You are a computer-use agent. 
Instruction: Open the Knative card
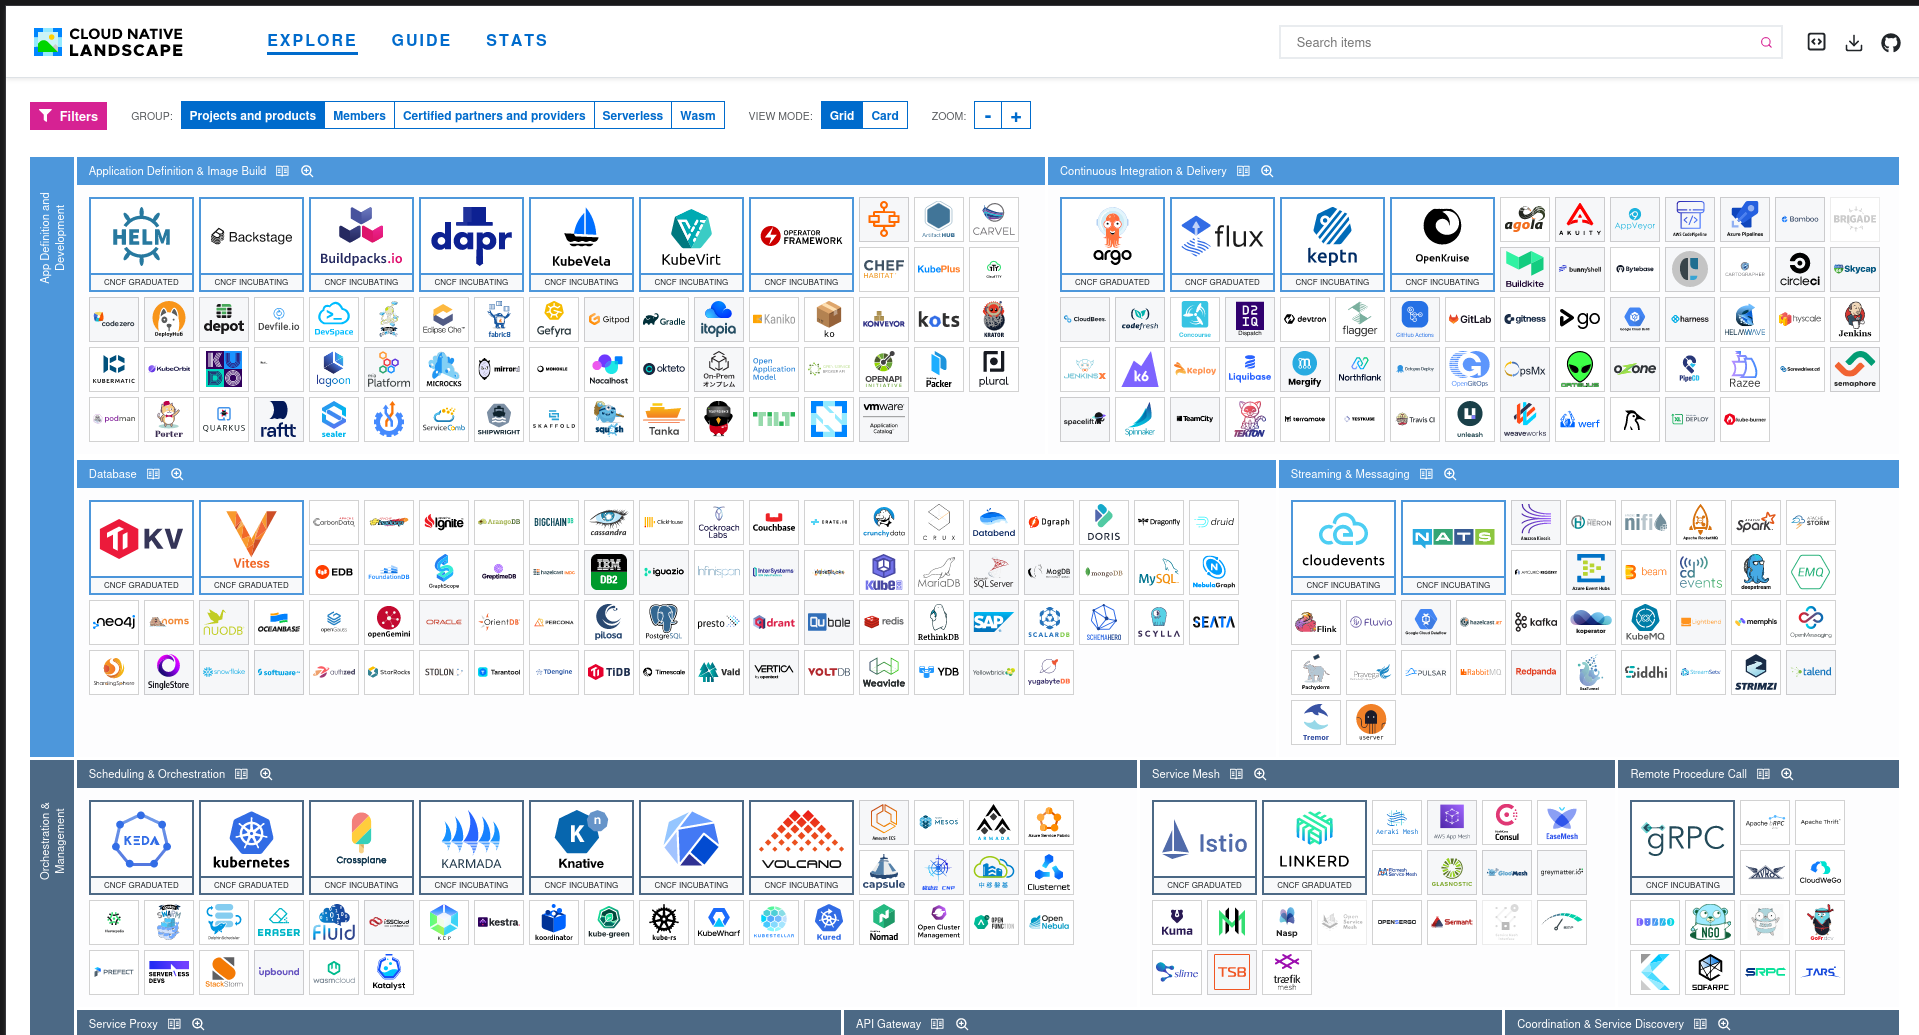tap(581, 847)
